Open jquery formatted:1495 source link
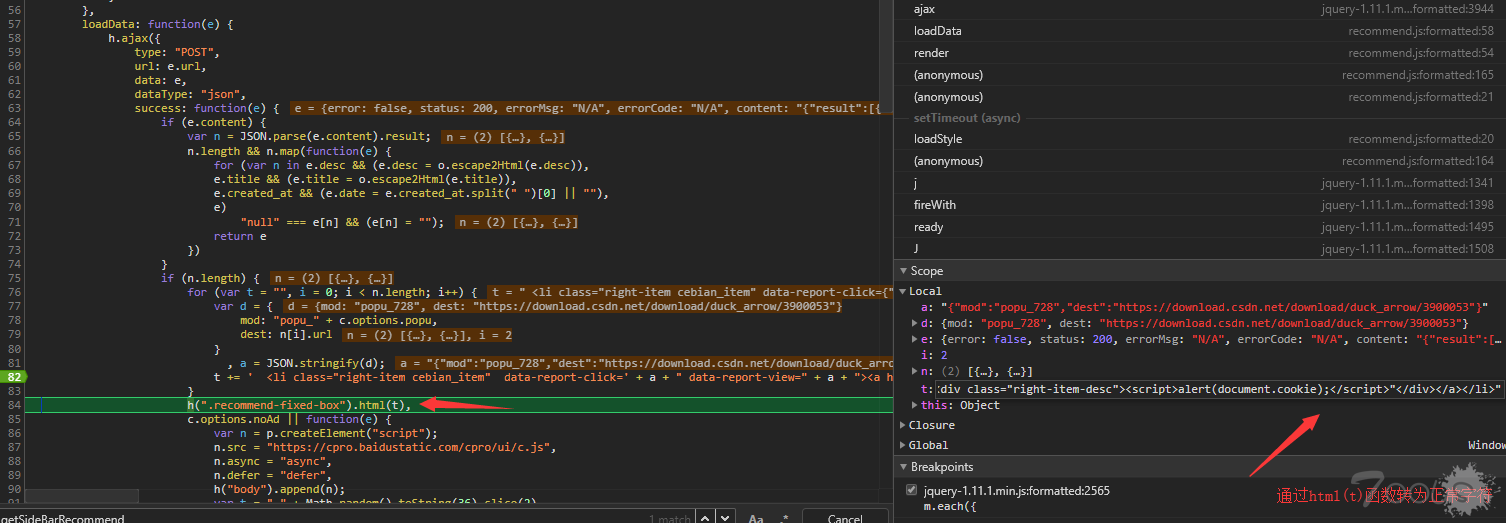Screen dimensions: 1506x523 click(x=1408, y=227)
